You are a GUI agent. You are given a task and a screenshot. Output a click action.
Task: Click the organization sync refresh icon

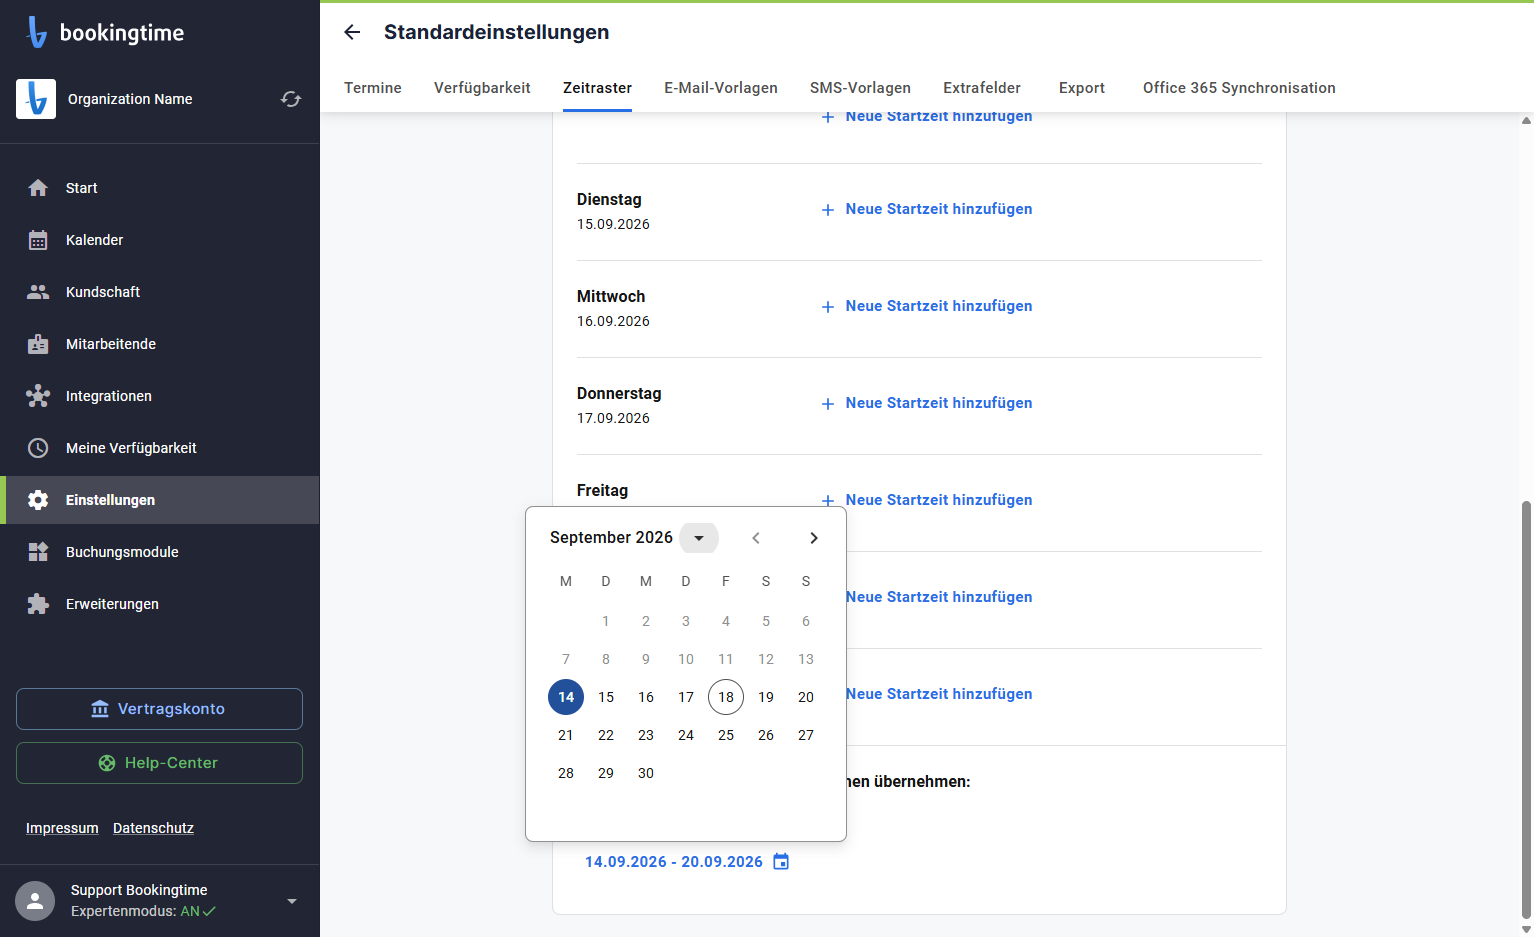click(291, 99)
